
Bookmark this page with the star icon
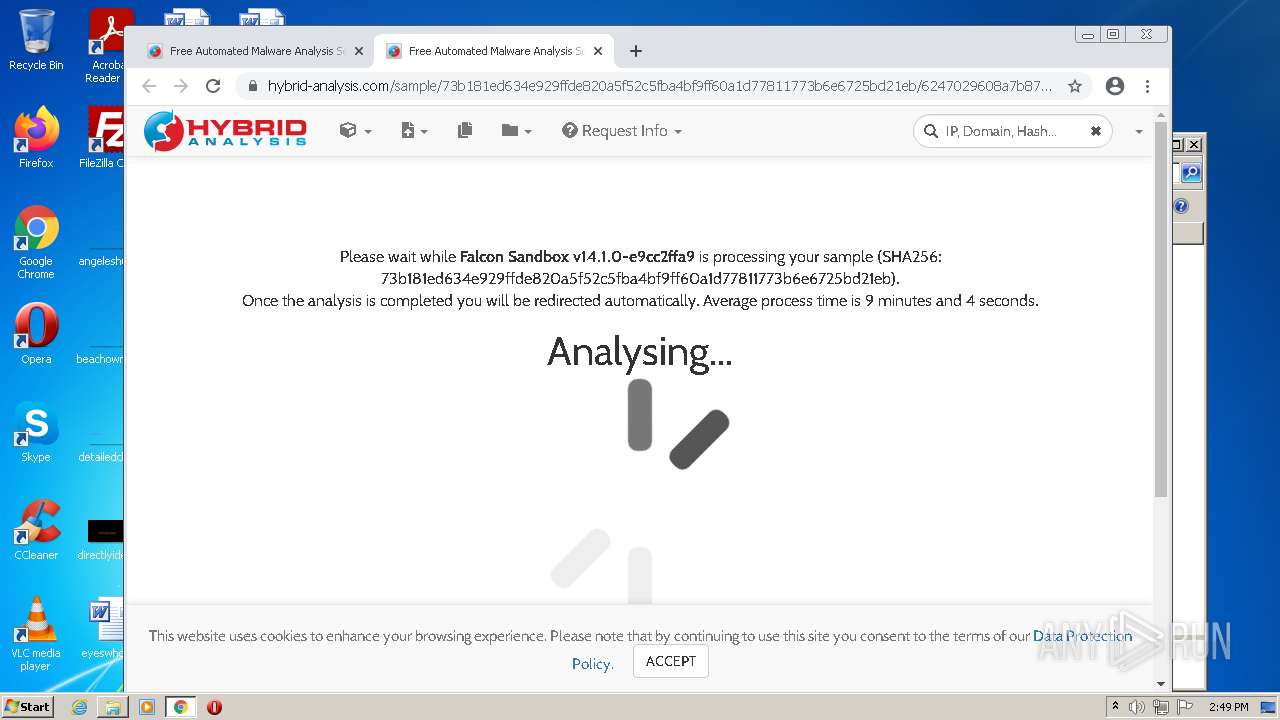pyautogui.click(x=1075, y=86)
